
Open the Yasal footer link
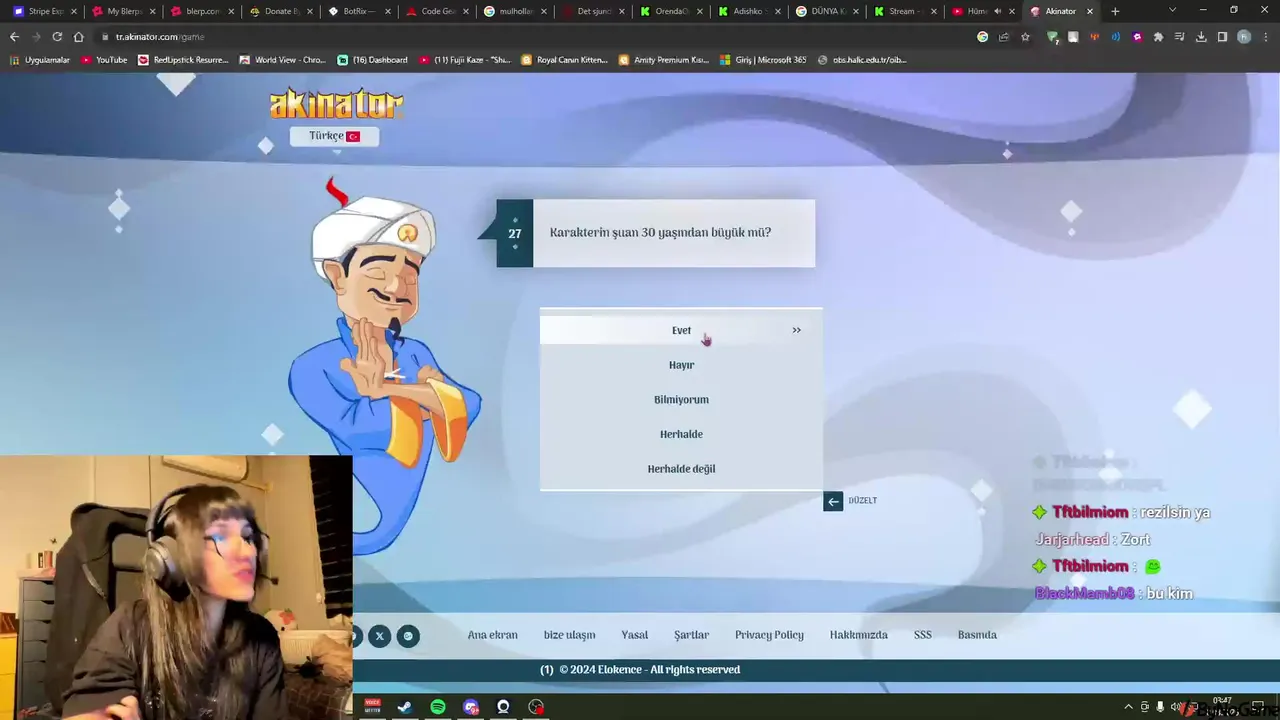point(634,635)
